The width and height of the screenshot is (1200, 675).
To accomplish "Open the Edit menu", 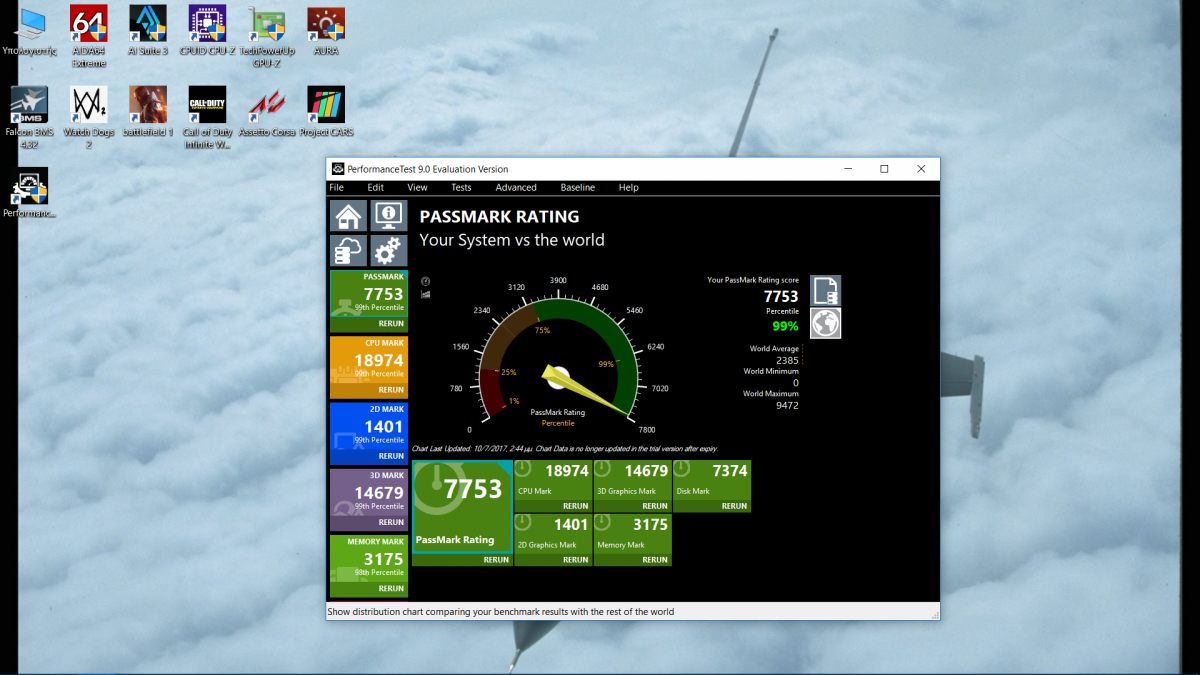I will tap(376, 187).
